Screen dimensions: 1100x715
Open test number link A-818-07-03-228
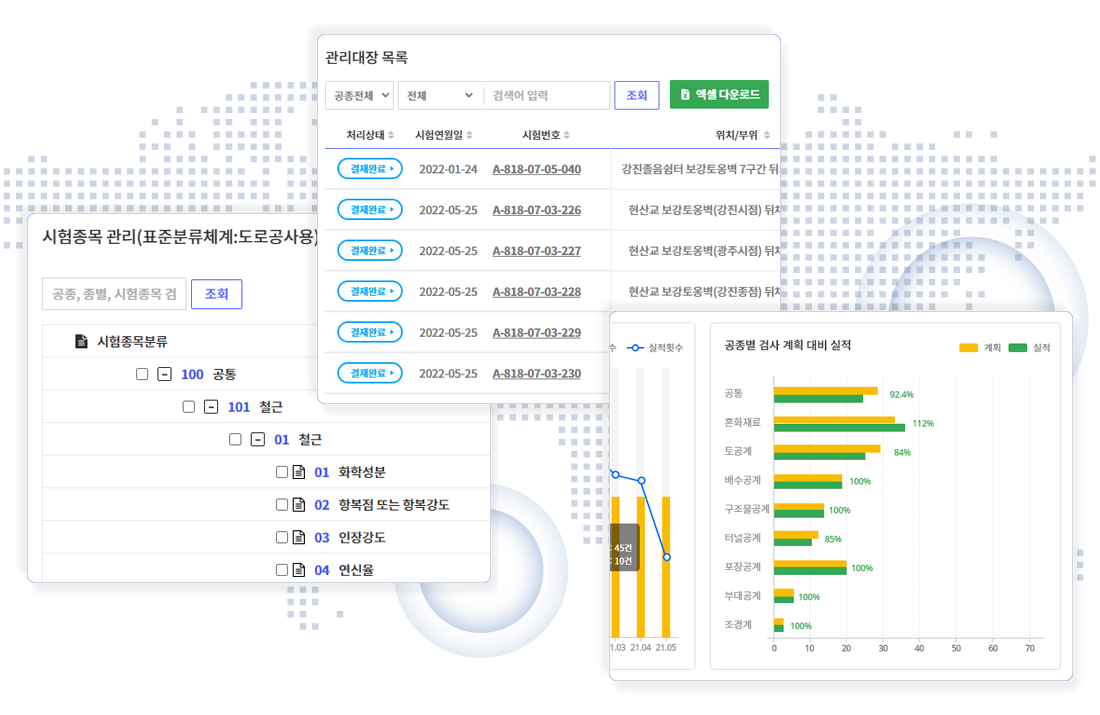(536, 292)
